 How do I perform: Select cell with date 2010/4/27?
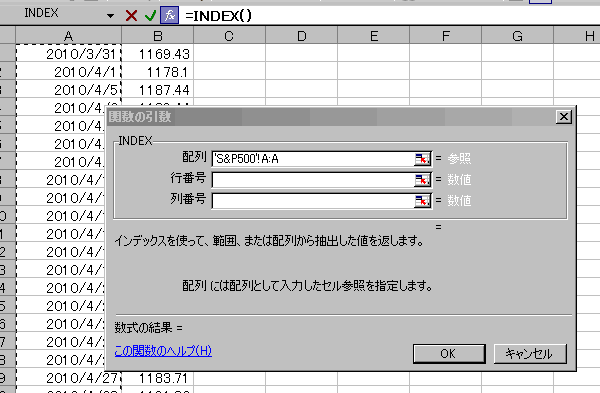click(x=68, y=378)
